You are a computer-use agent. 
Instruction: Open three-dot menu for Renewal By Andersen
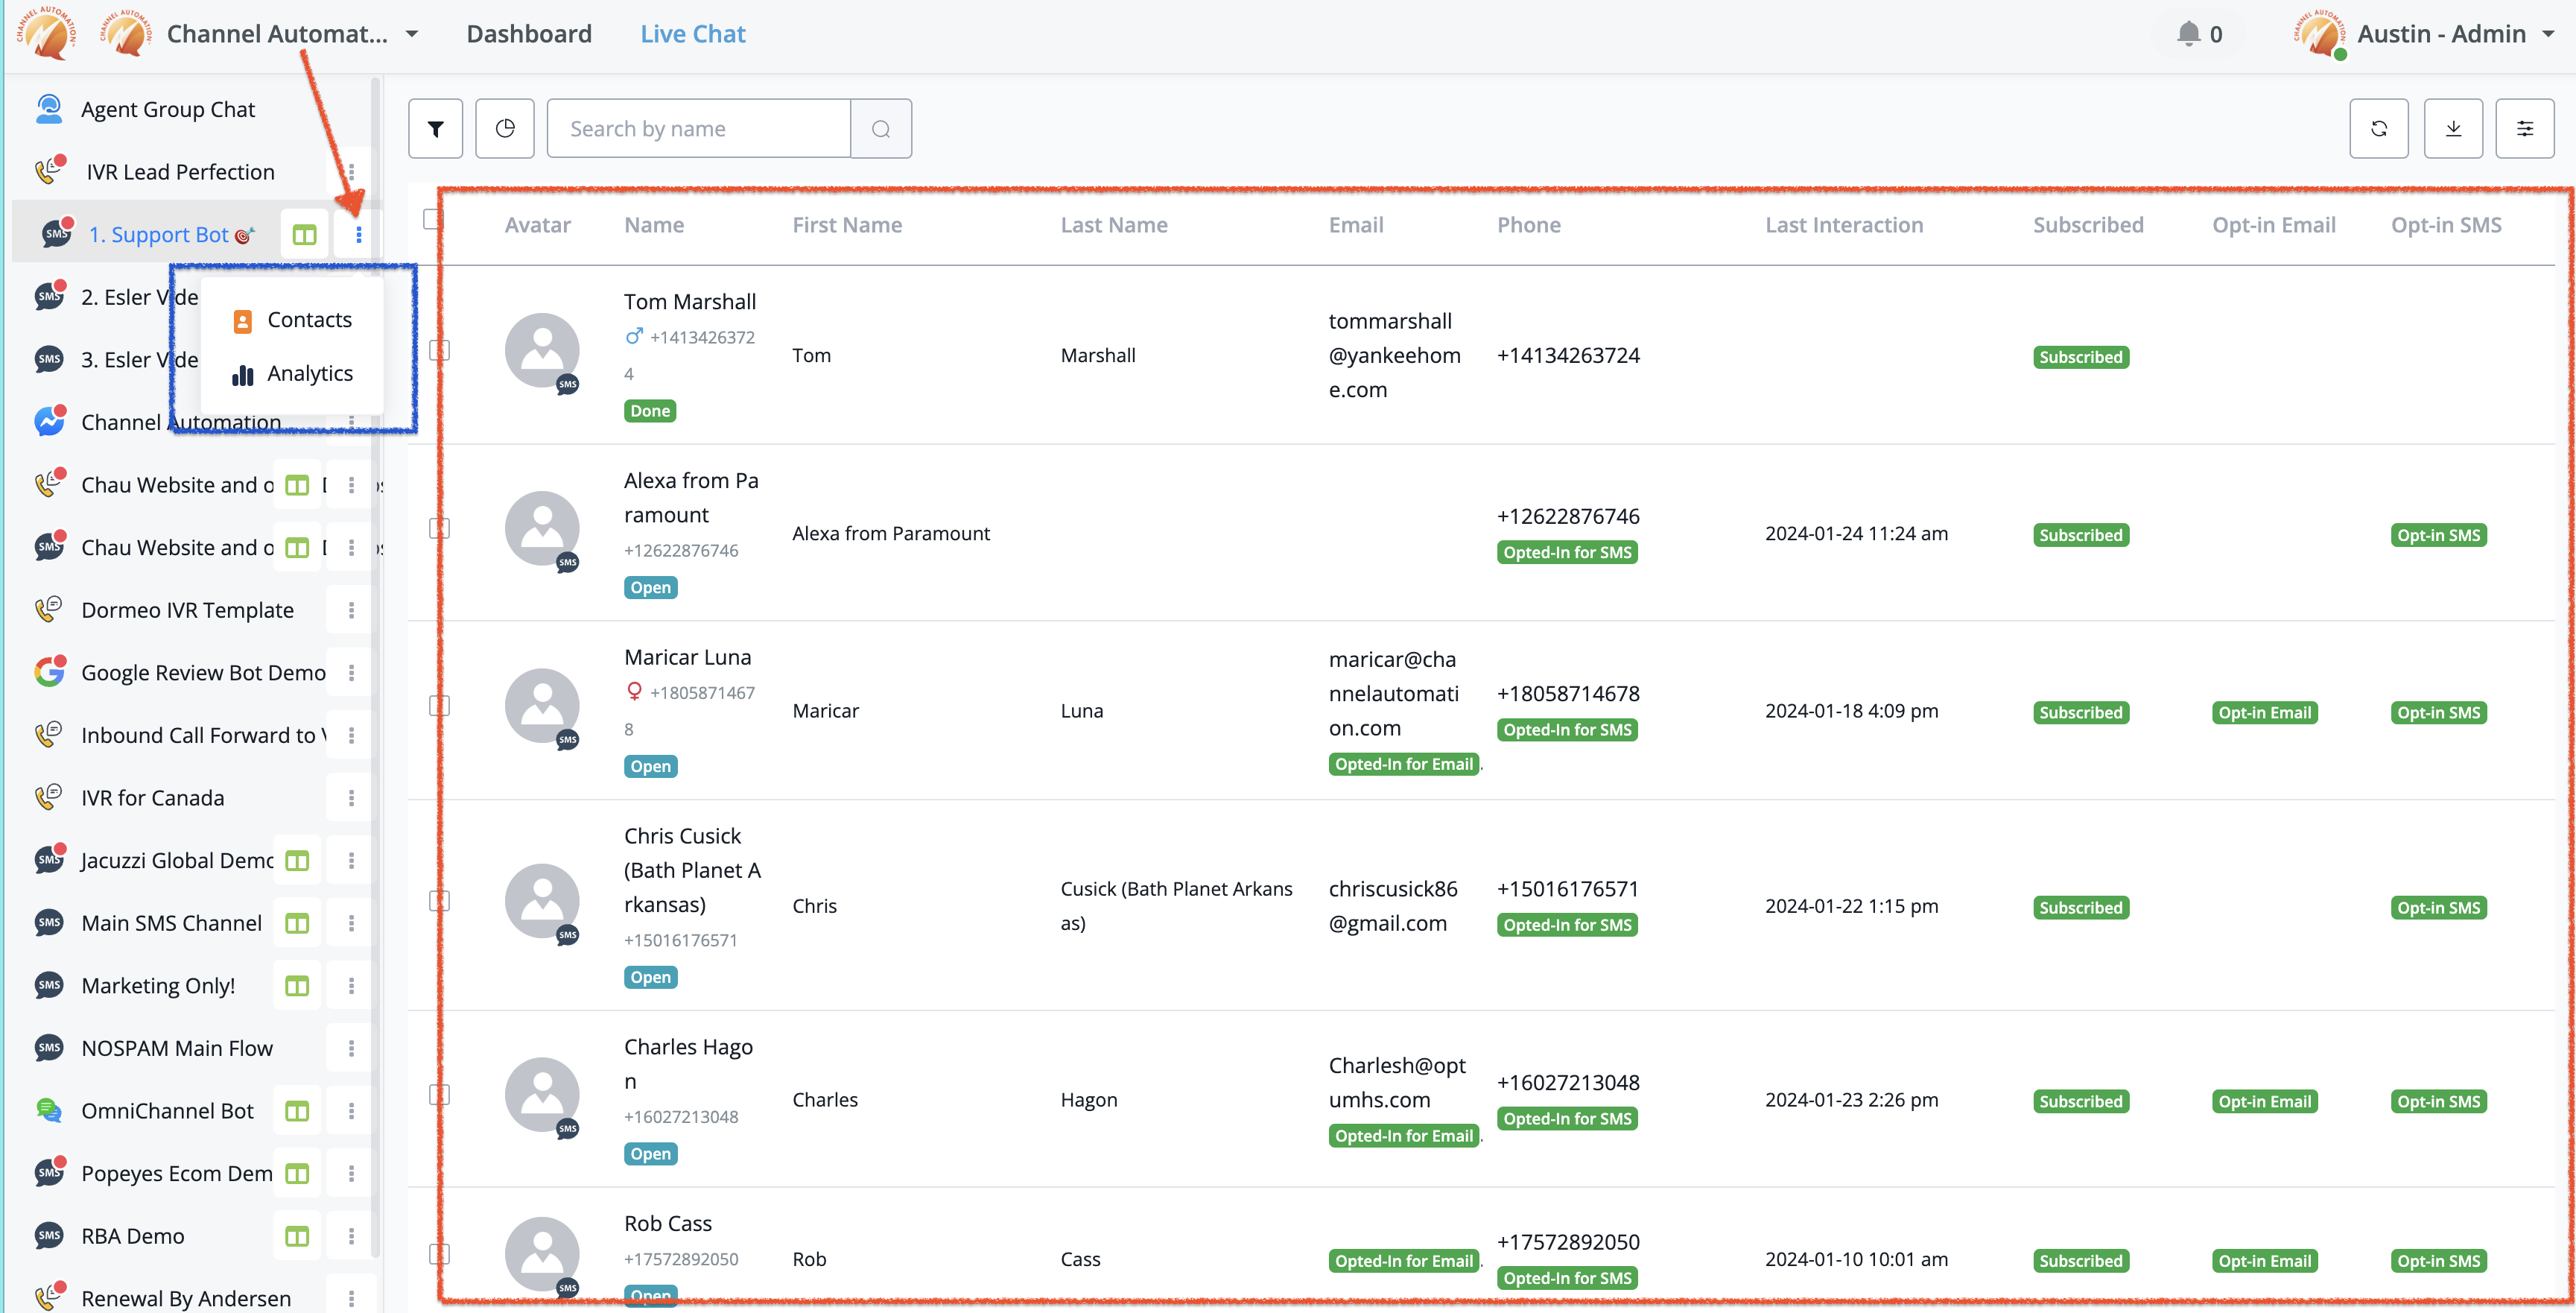pyautogui.click(x=351, y=1299)
